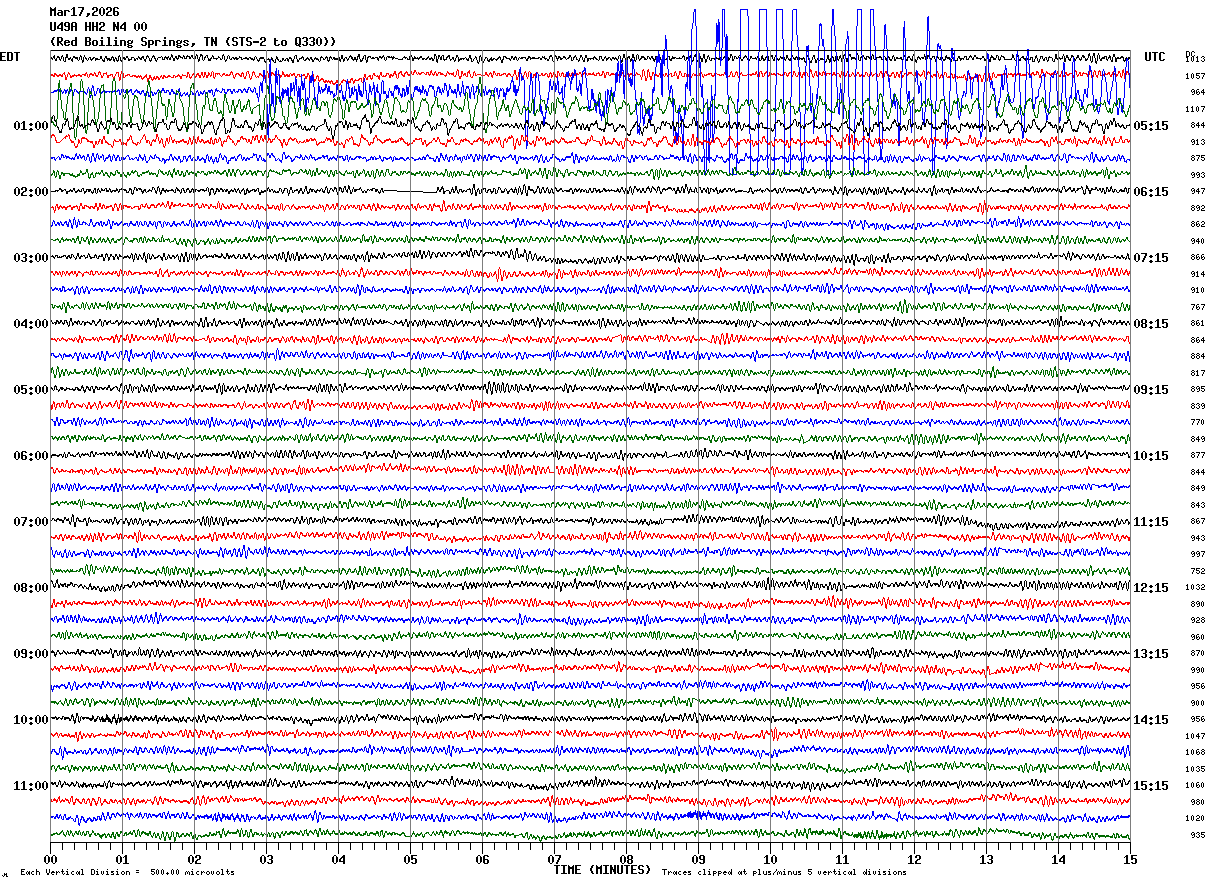Screen dimensions: 1210x886
Task: Select the DC offset value 913
Action: click(x=1198, y=142)
